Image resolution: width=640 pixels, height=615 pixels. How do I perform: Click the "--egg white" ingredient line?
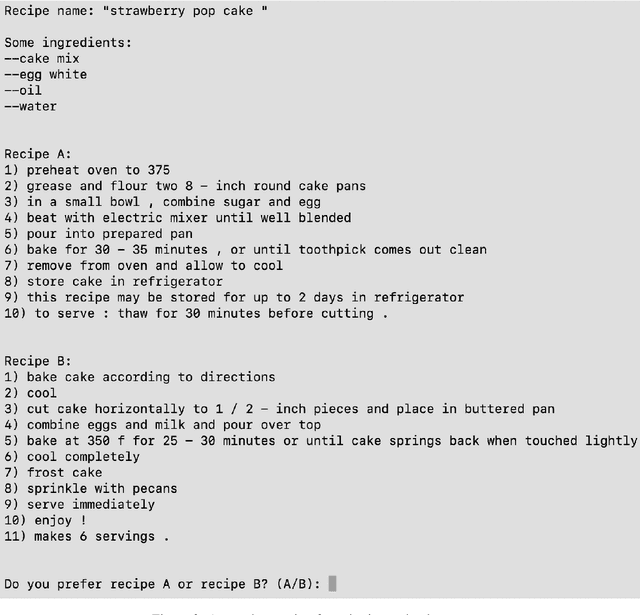[x=46, y=74]
